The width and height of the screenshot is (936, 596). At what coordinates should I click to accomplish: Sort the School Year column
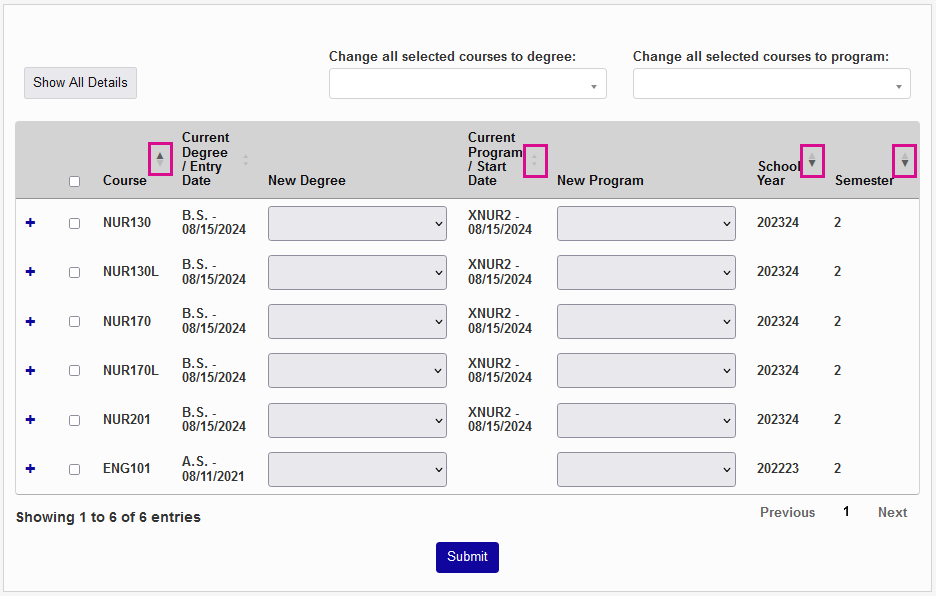click(812, 160)
